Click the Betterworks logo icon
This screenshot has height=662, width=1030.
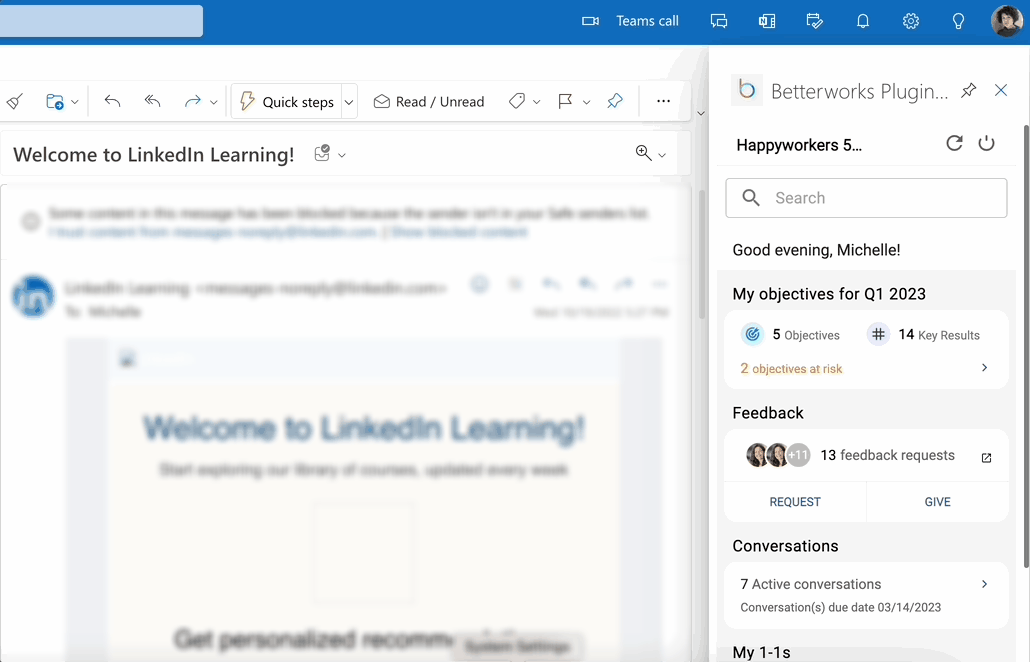pos(747,90)
